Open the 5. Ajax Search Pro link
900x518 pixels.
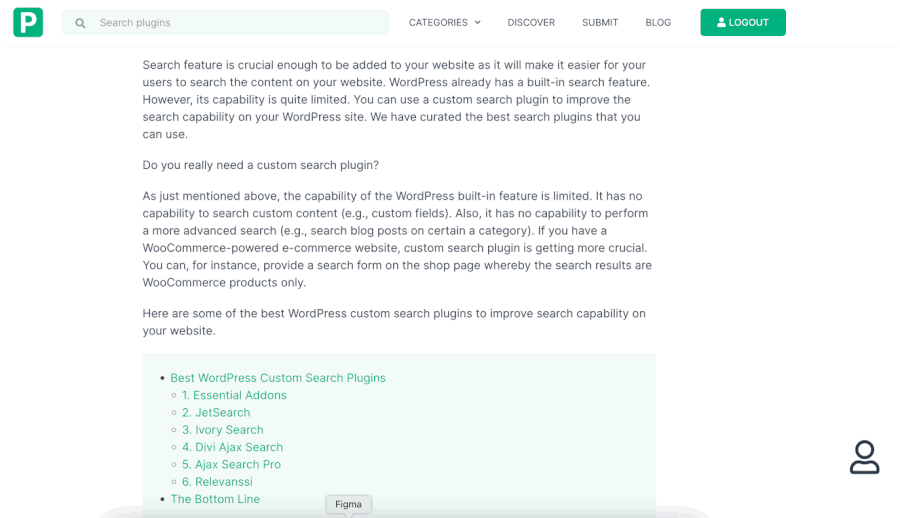[231, 464]
